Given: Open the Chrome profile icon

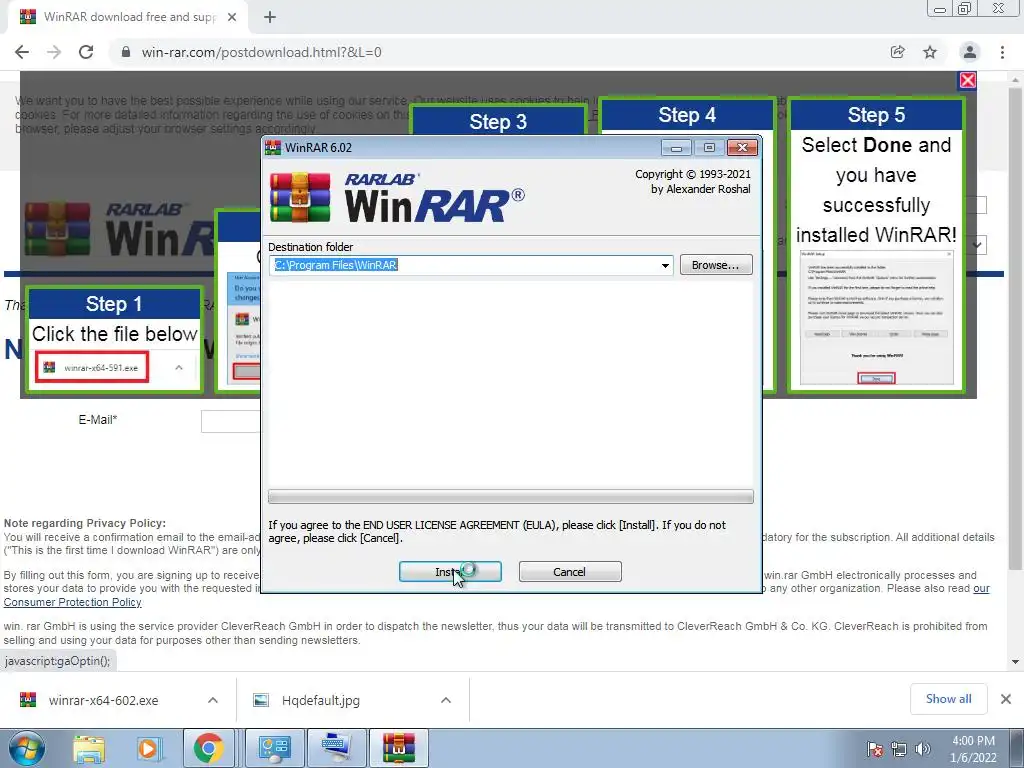Looking at the screenshot, I should click(x=969, y=52).
